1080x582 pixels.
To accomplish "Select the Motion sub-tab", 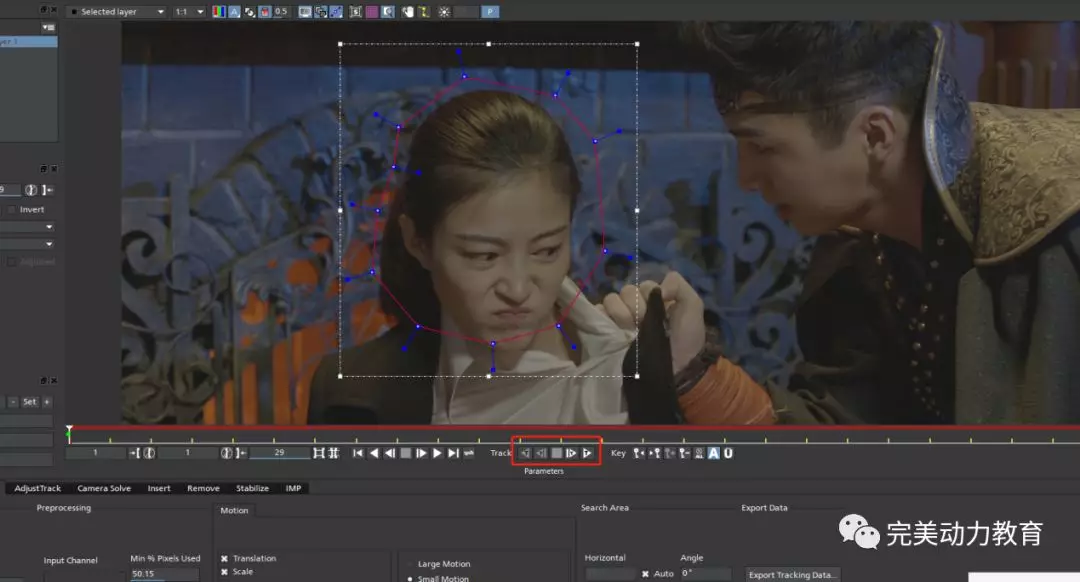I will pyautogui.click(x=234, y=510).
